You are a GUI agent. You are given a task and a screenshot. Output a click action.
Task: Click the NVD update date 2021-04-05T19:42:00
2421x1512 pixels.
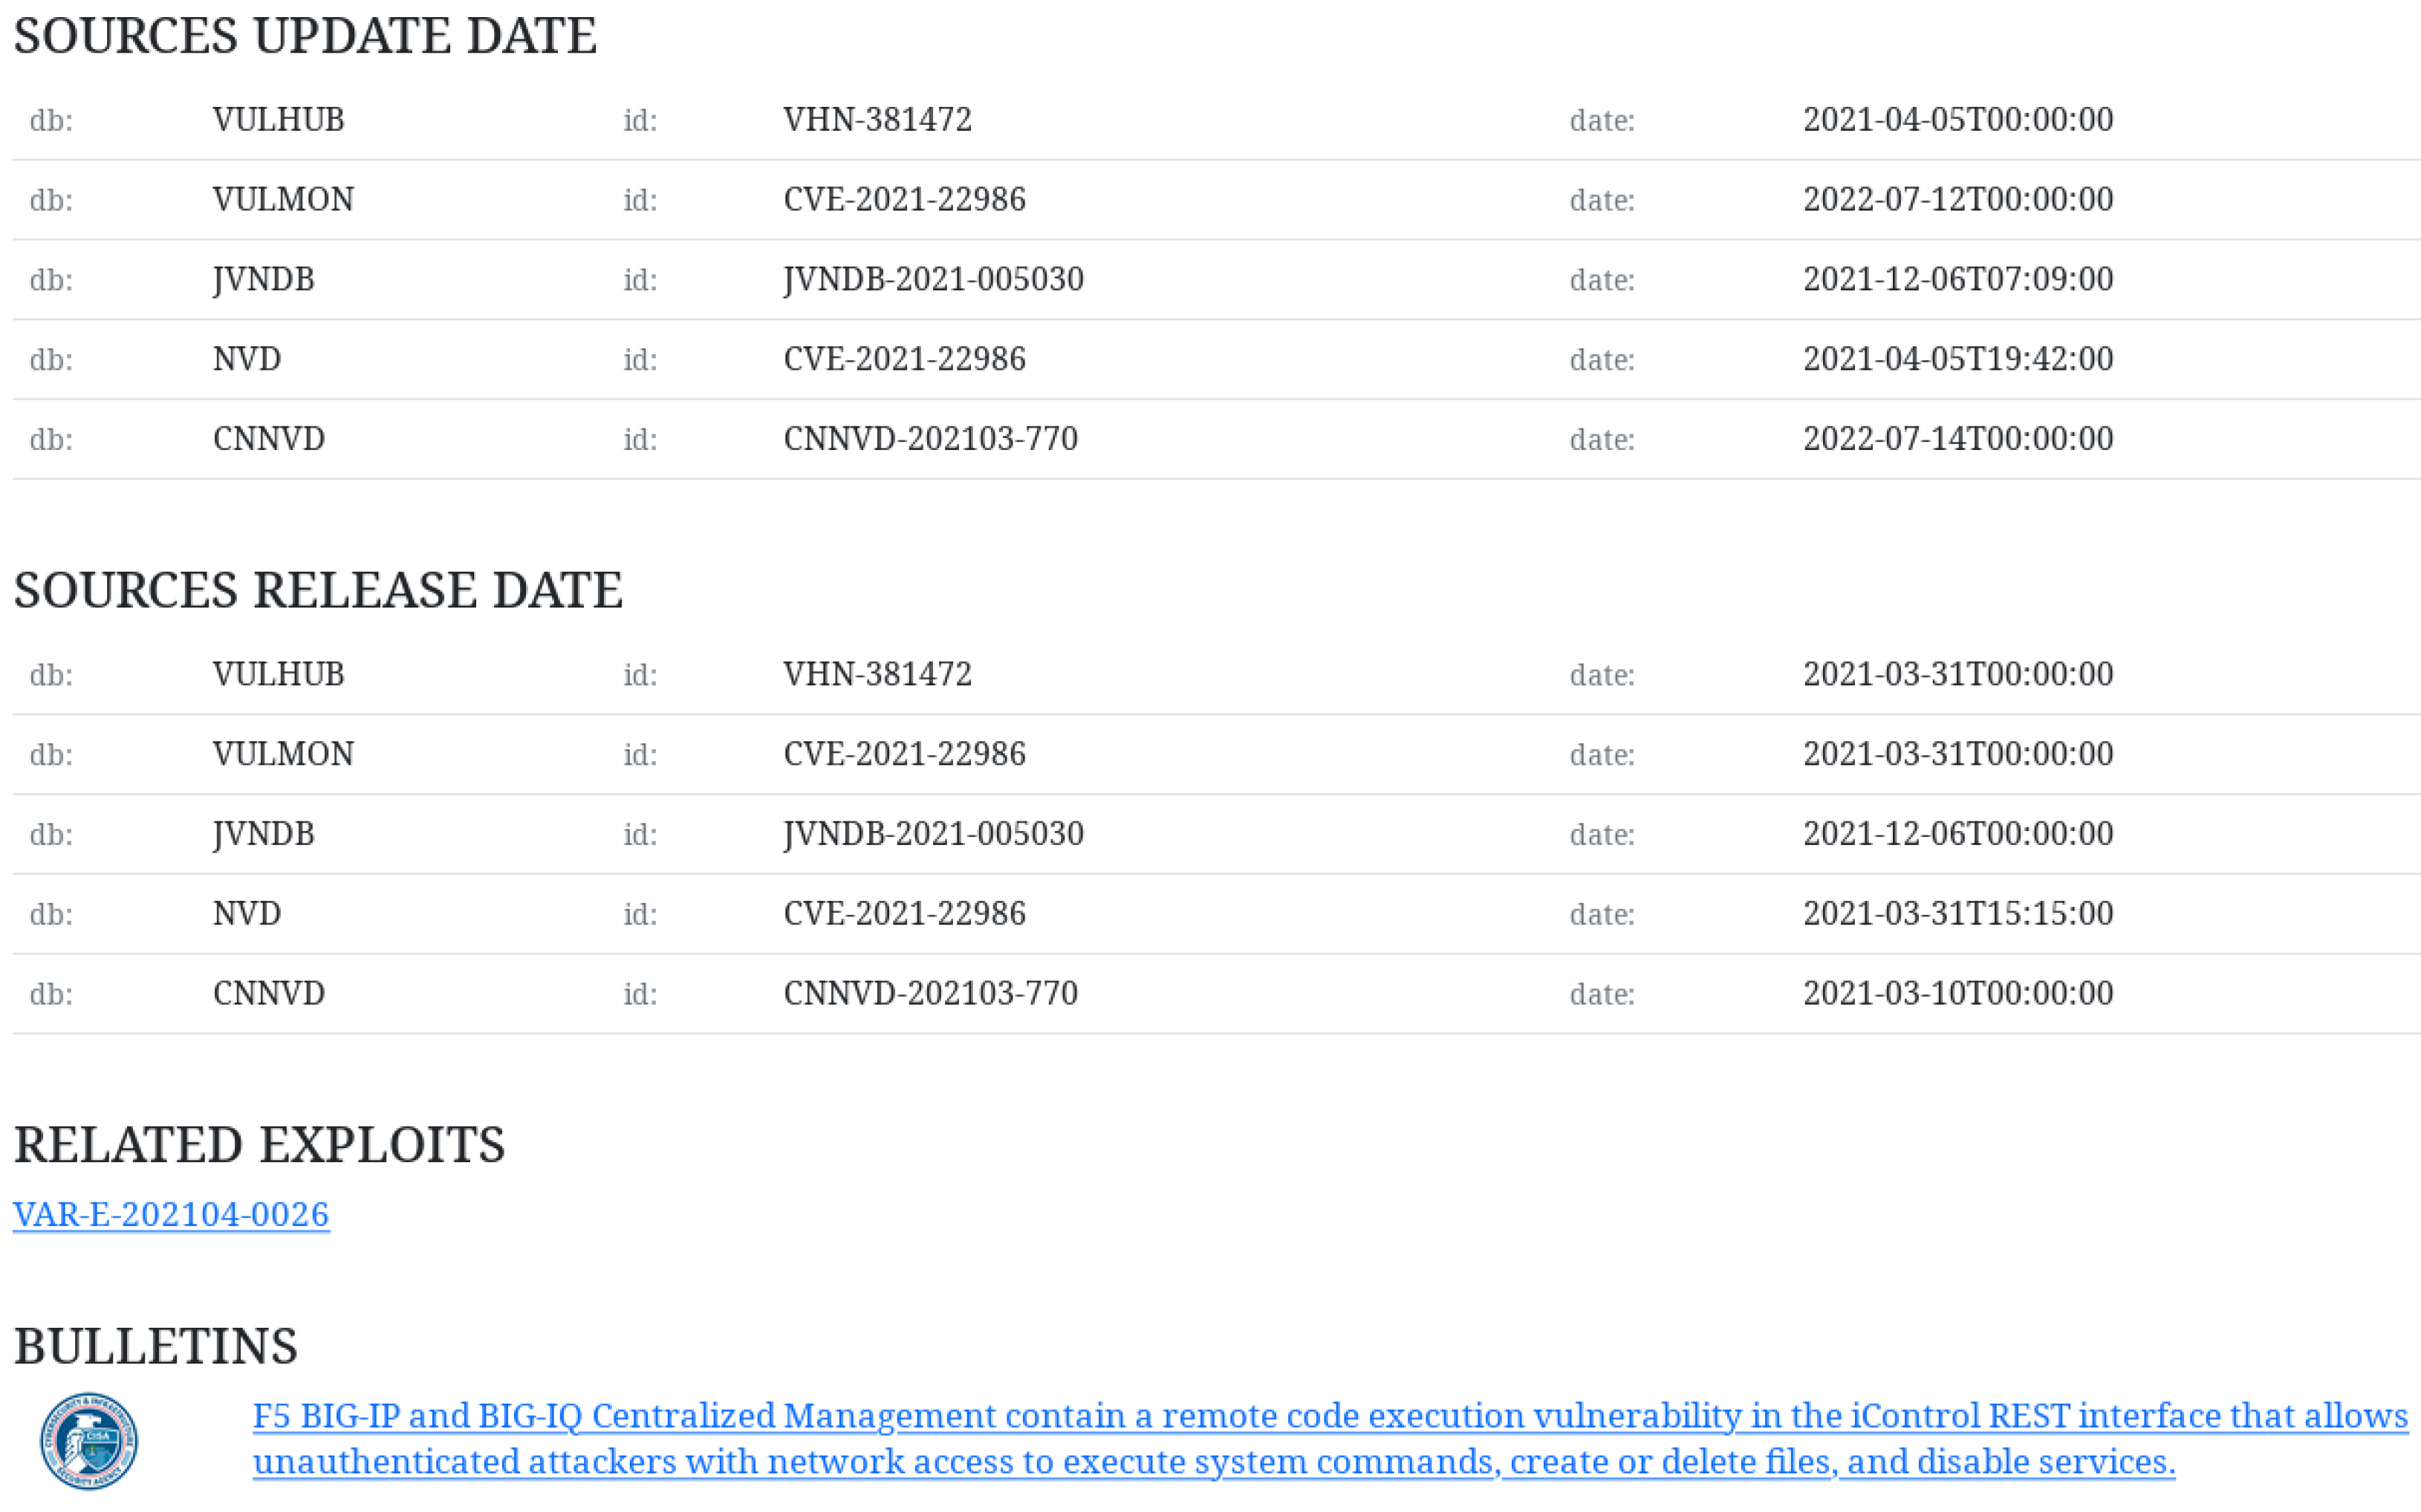1957,359
